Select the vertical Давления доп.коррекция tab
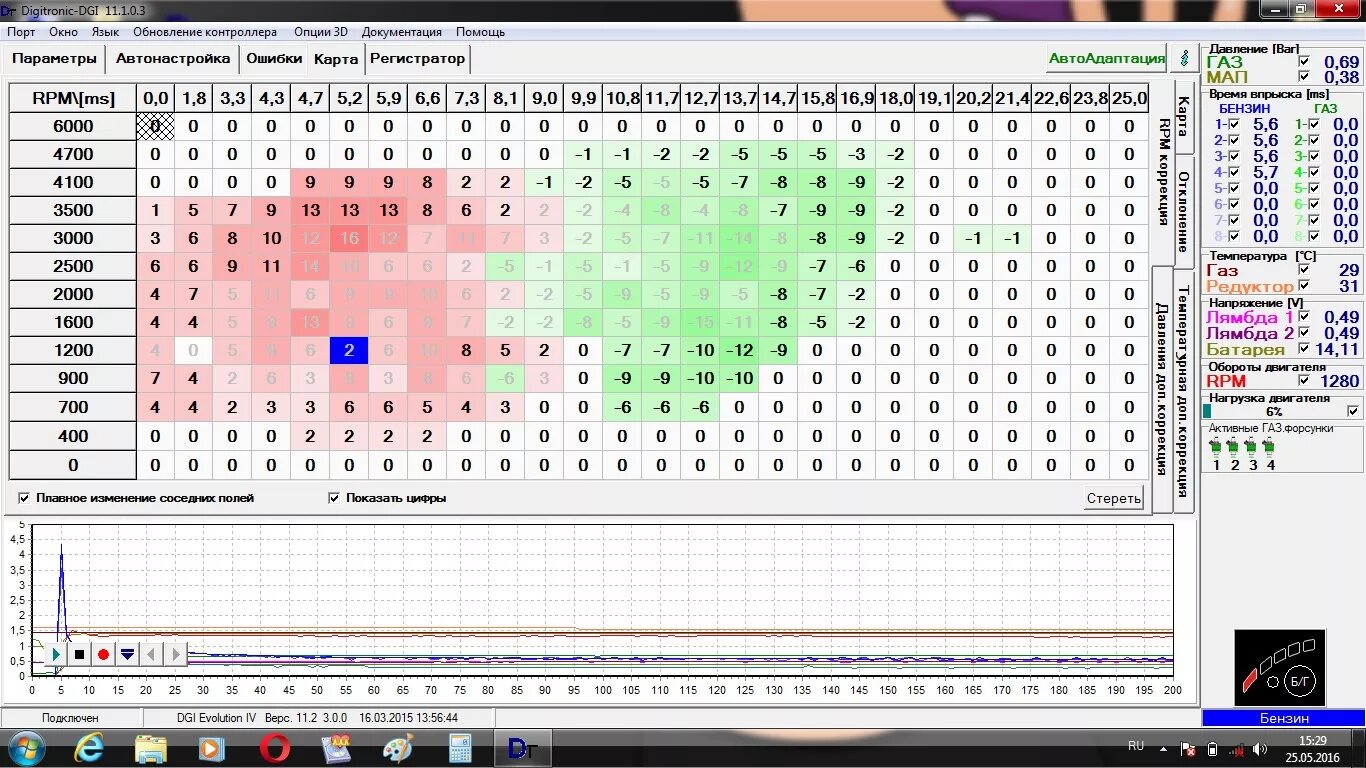Viewport: 1366px width, 768px height. click(x=1163, y=388)
